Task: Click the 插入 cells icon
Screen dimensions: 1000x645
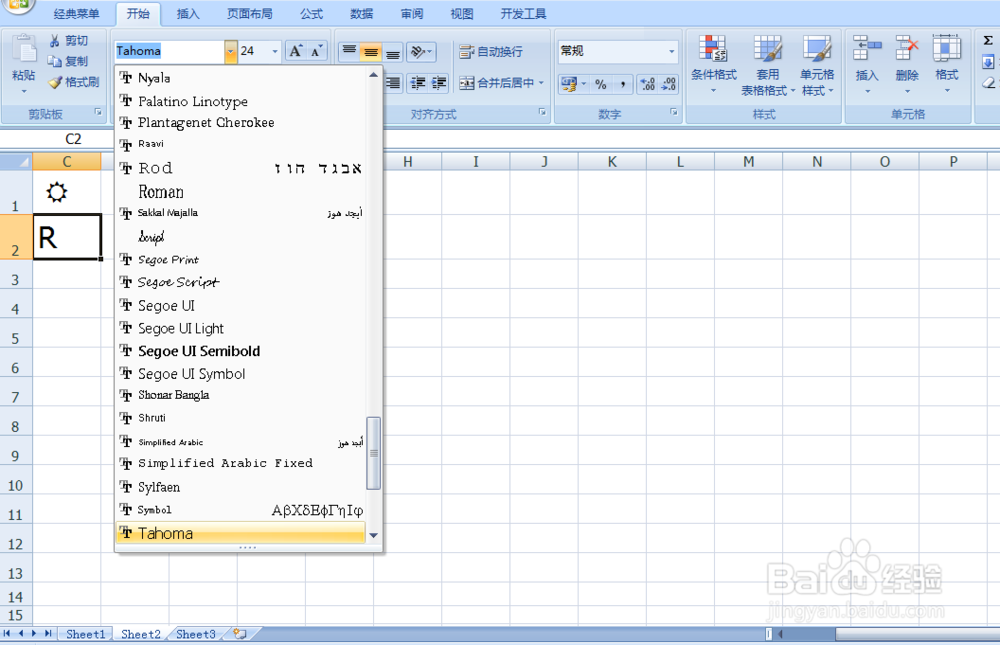Action: [867, 50]
